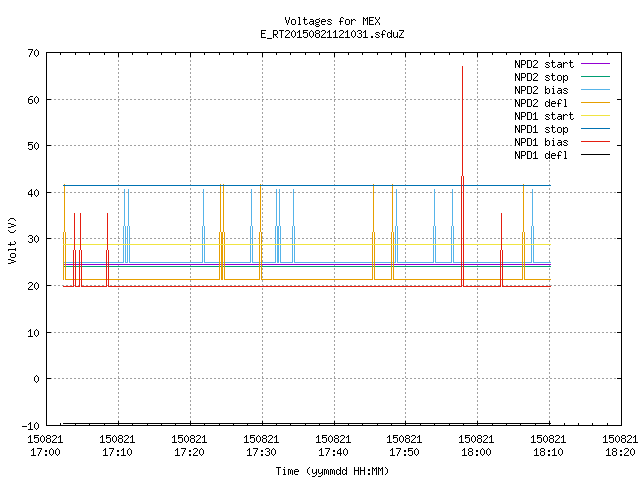Click the black NPD1 defl legend line

(595, 155)
